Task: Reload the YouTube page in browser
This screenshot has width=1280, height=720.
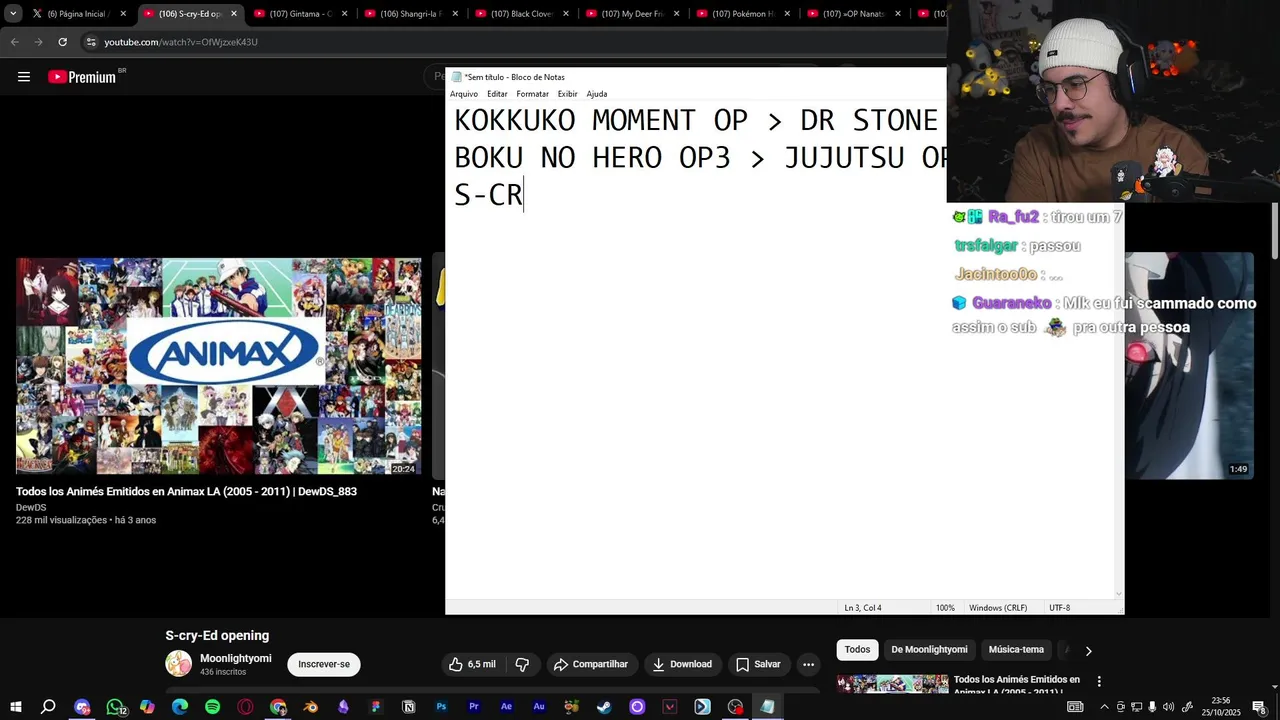Action: 62,42
